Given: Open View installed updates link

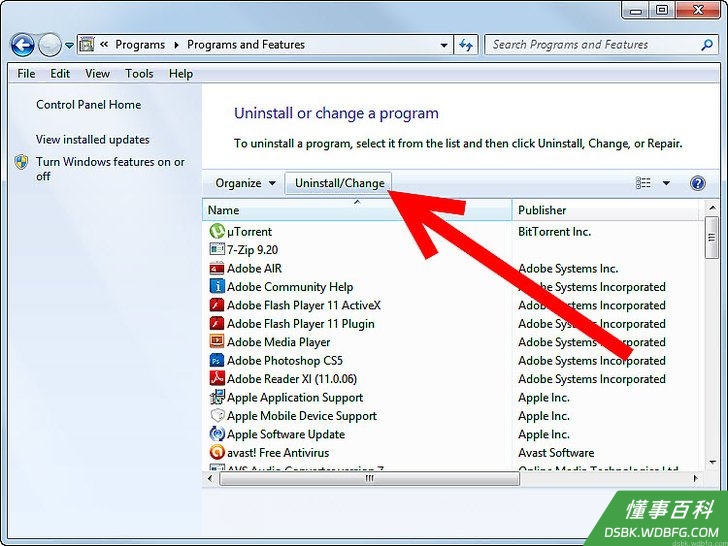Looking at the screenshot, I should [x=93, y=139].
